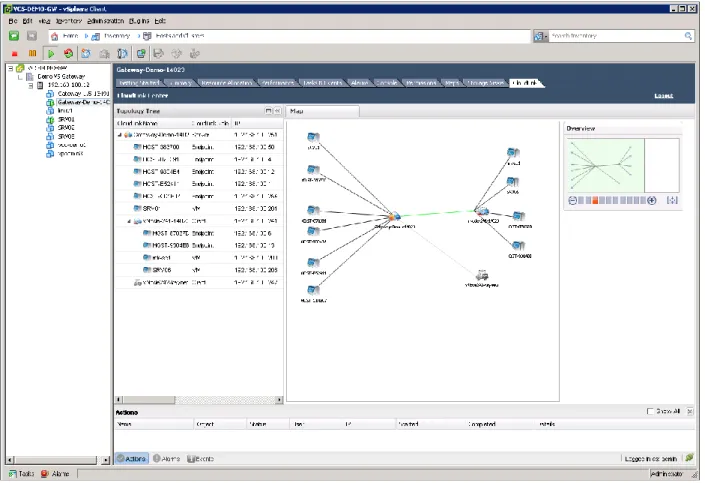
Task: Click the central gateway node on the map
Action: [394, 217]
